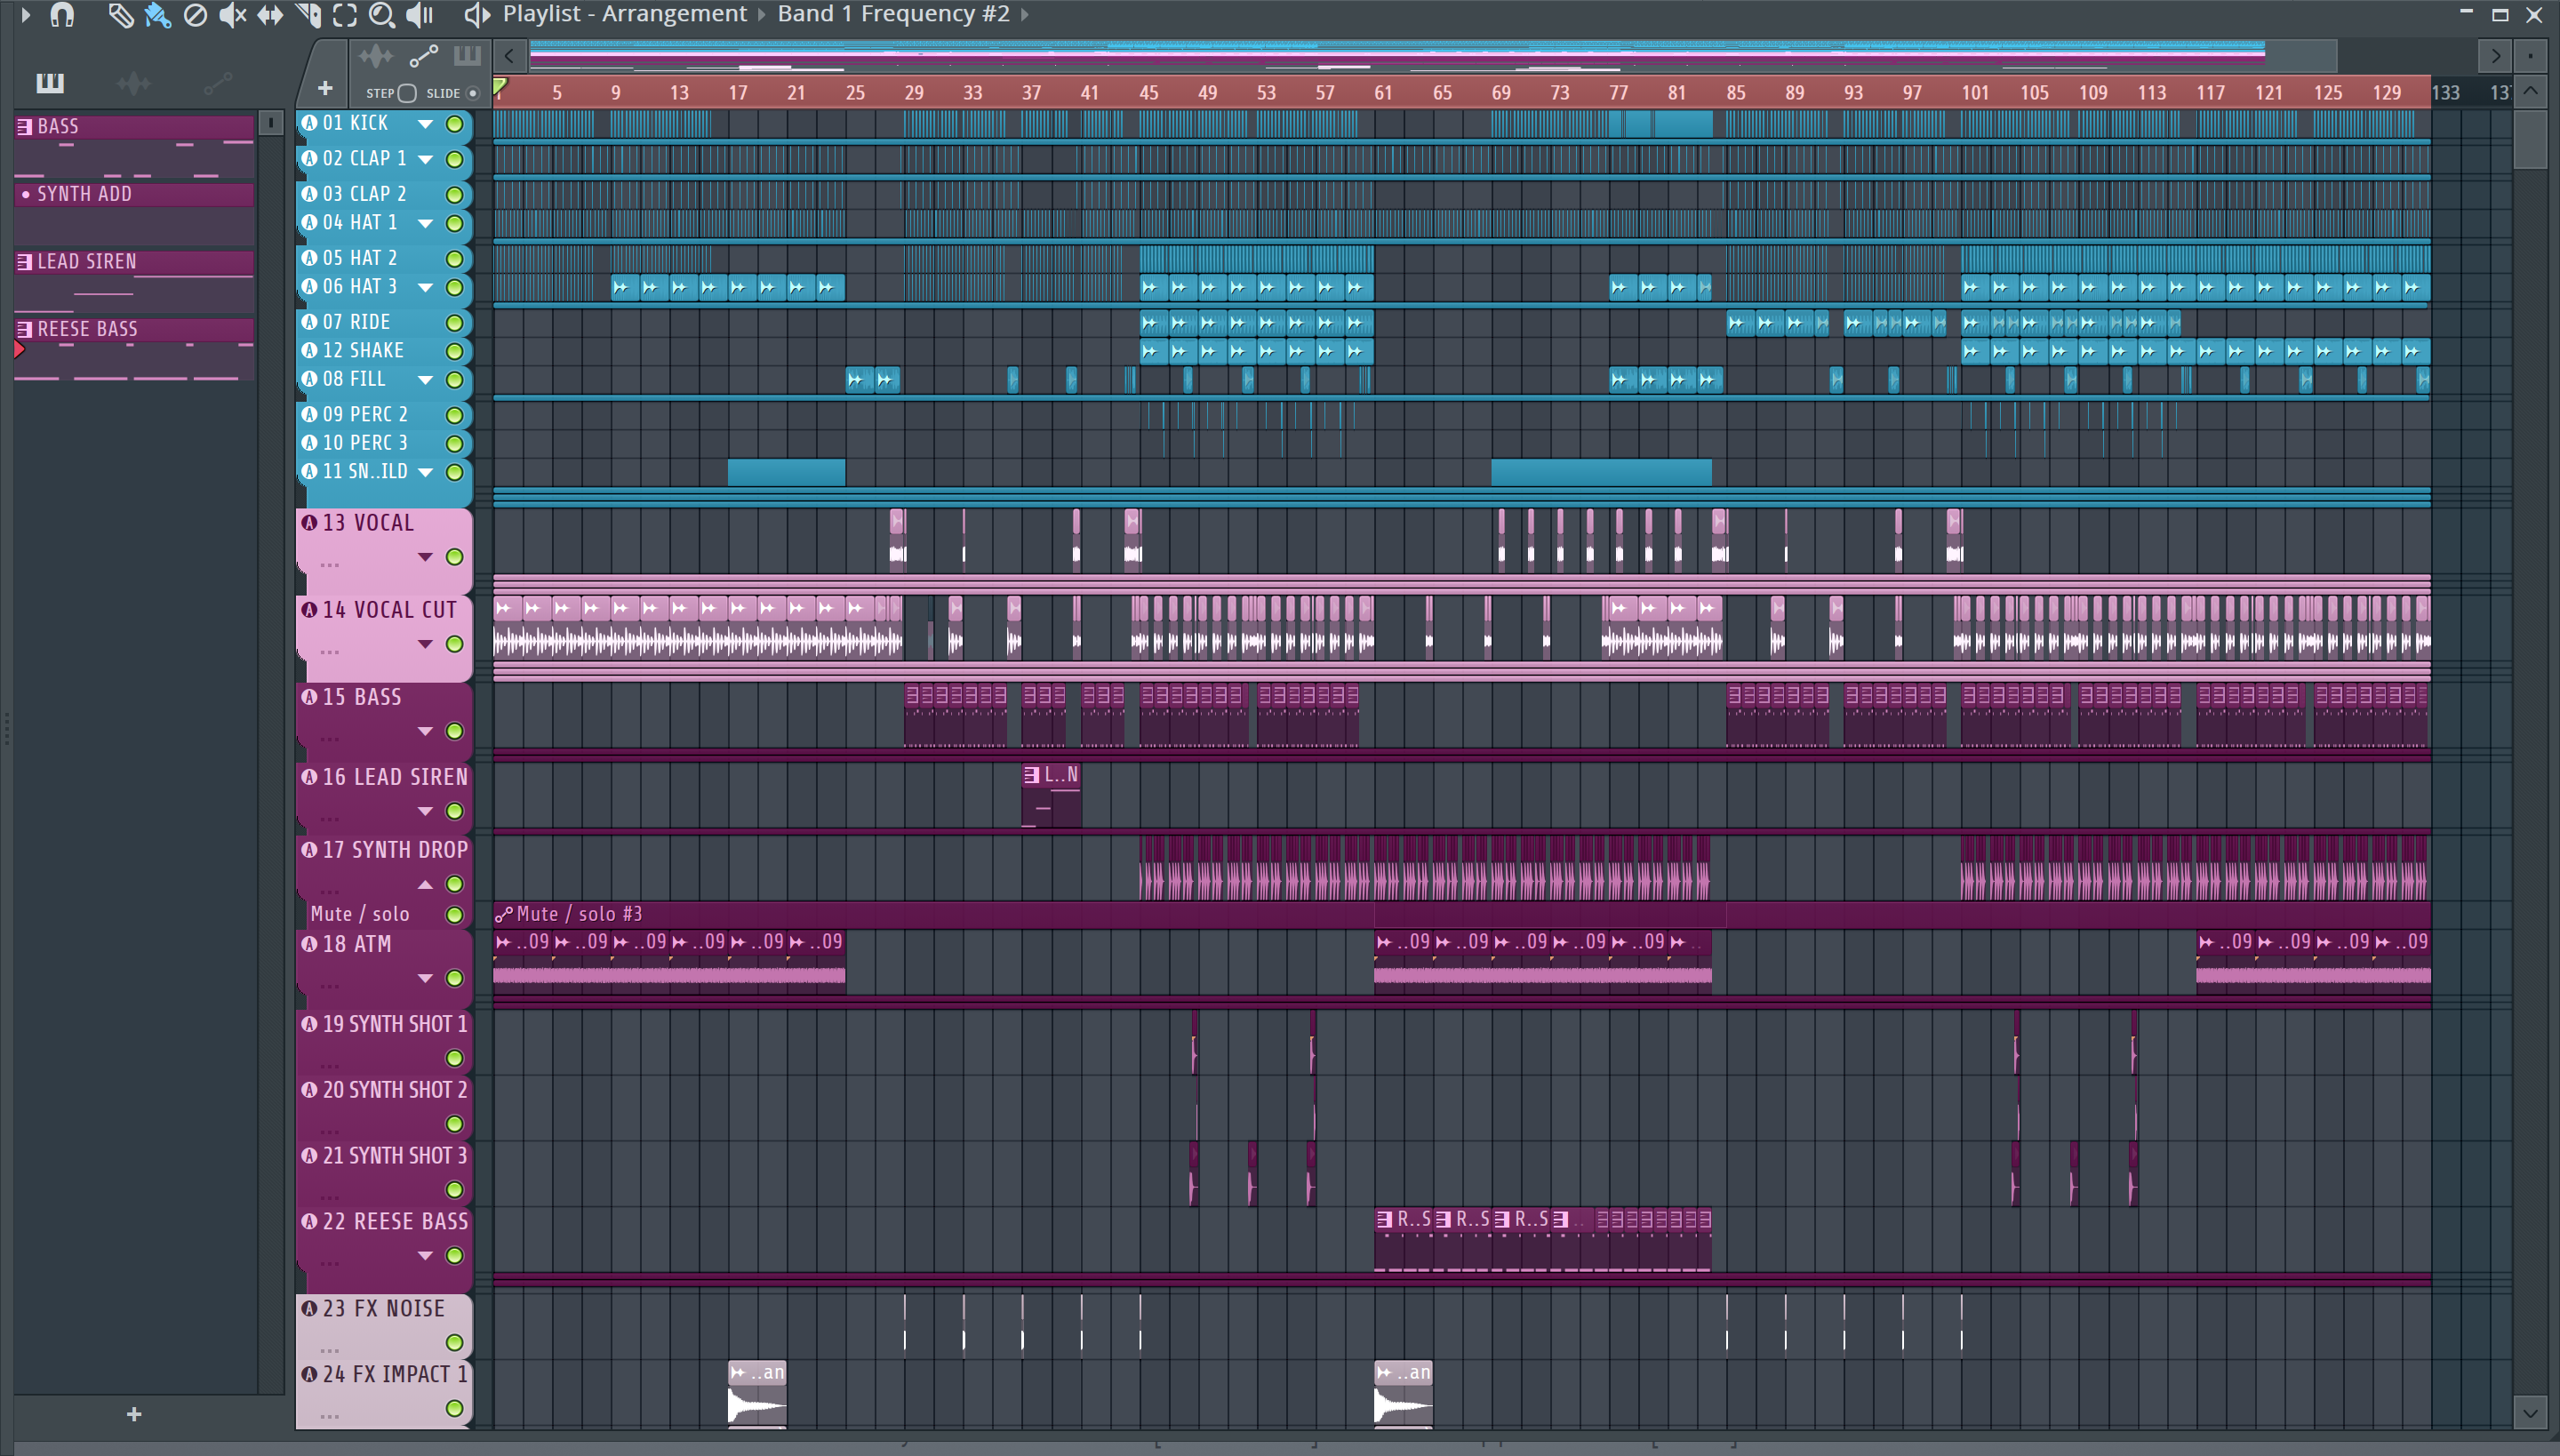Select the Mute tool
This screenshot has width=2560, height=1456.
pyautogui.click(x=232, y=15)
